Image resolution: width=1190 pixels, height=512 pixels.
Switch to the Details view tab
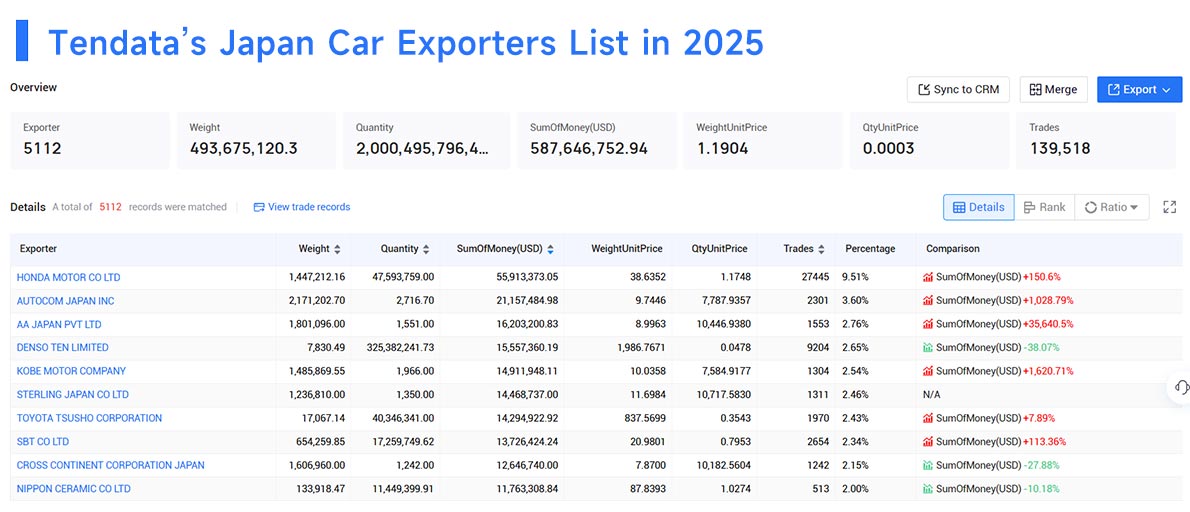coord(978,207)
